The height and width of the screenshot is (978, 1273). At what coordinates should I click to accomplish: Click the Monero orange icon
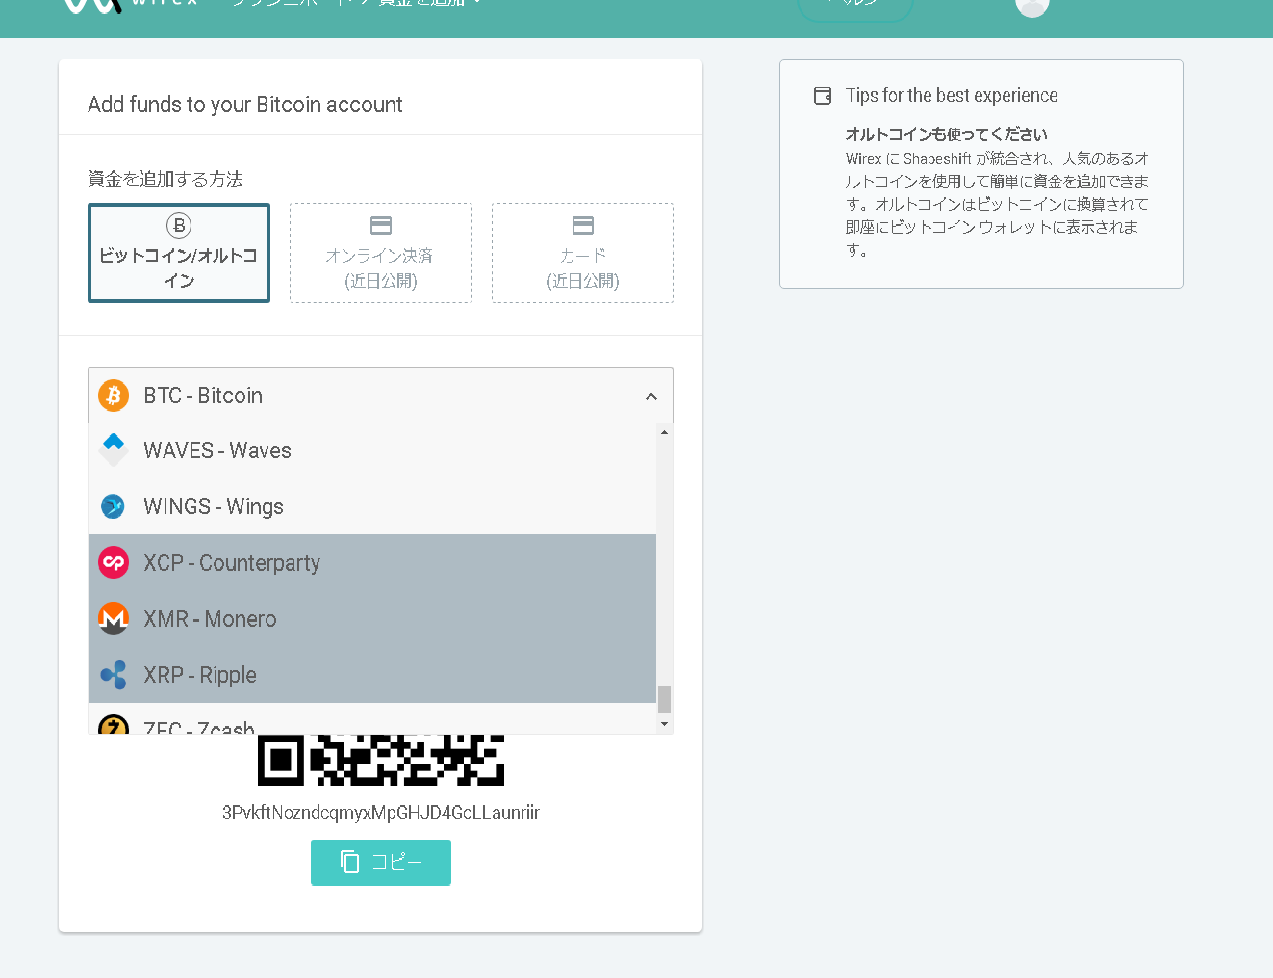[x=114, y=619]
